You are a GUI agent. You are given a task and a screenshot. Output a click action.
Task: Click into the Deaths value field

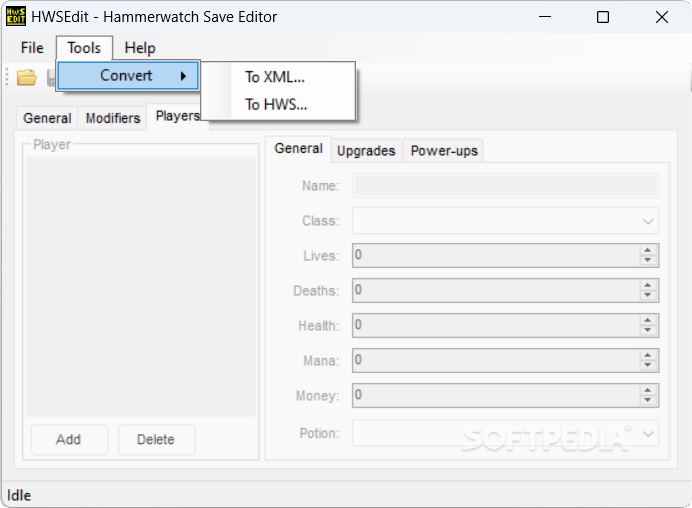[x=496, y=290]
